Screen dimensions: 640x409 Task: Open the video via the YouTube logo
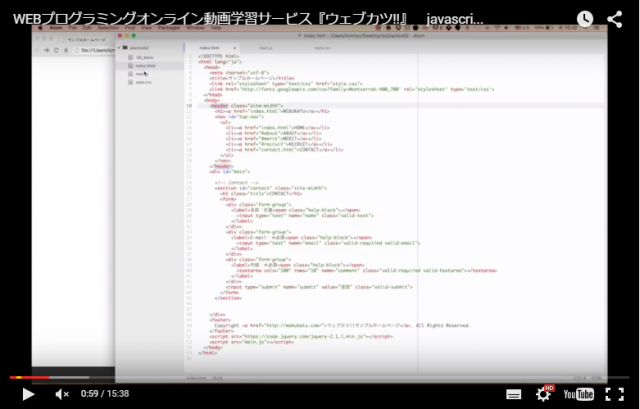(x=578, y=394)
